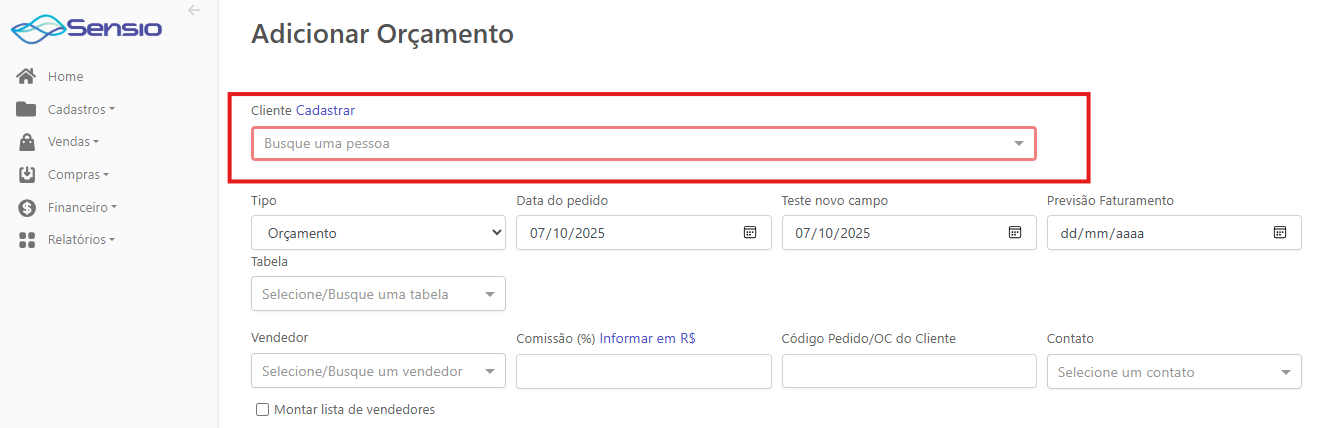The image size is (1324, 428).
Task: Click the Cadastros folder icon
Action: 27,109
